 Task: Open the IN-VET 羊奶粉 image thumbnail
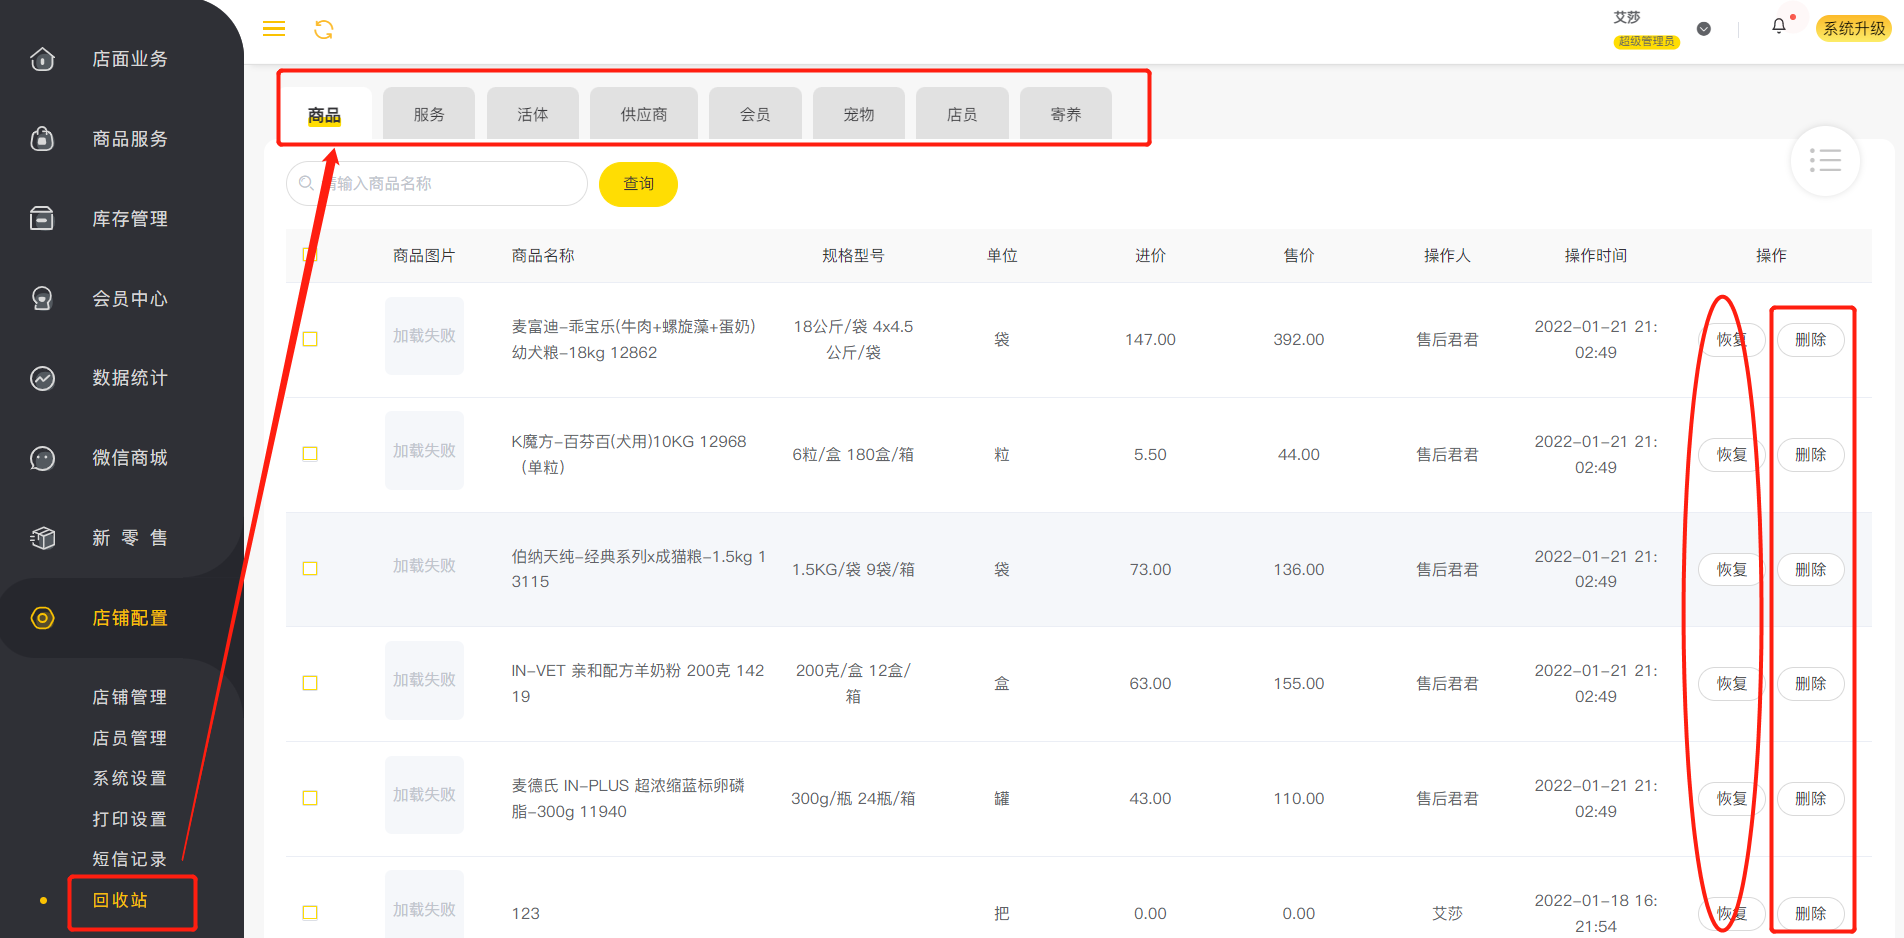coord(424,680)
